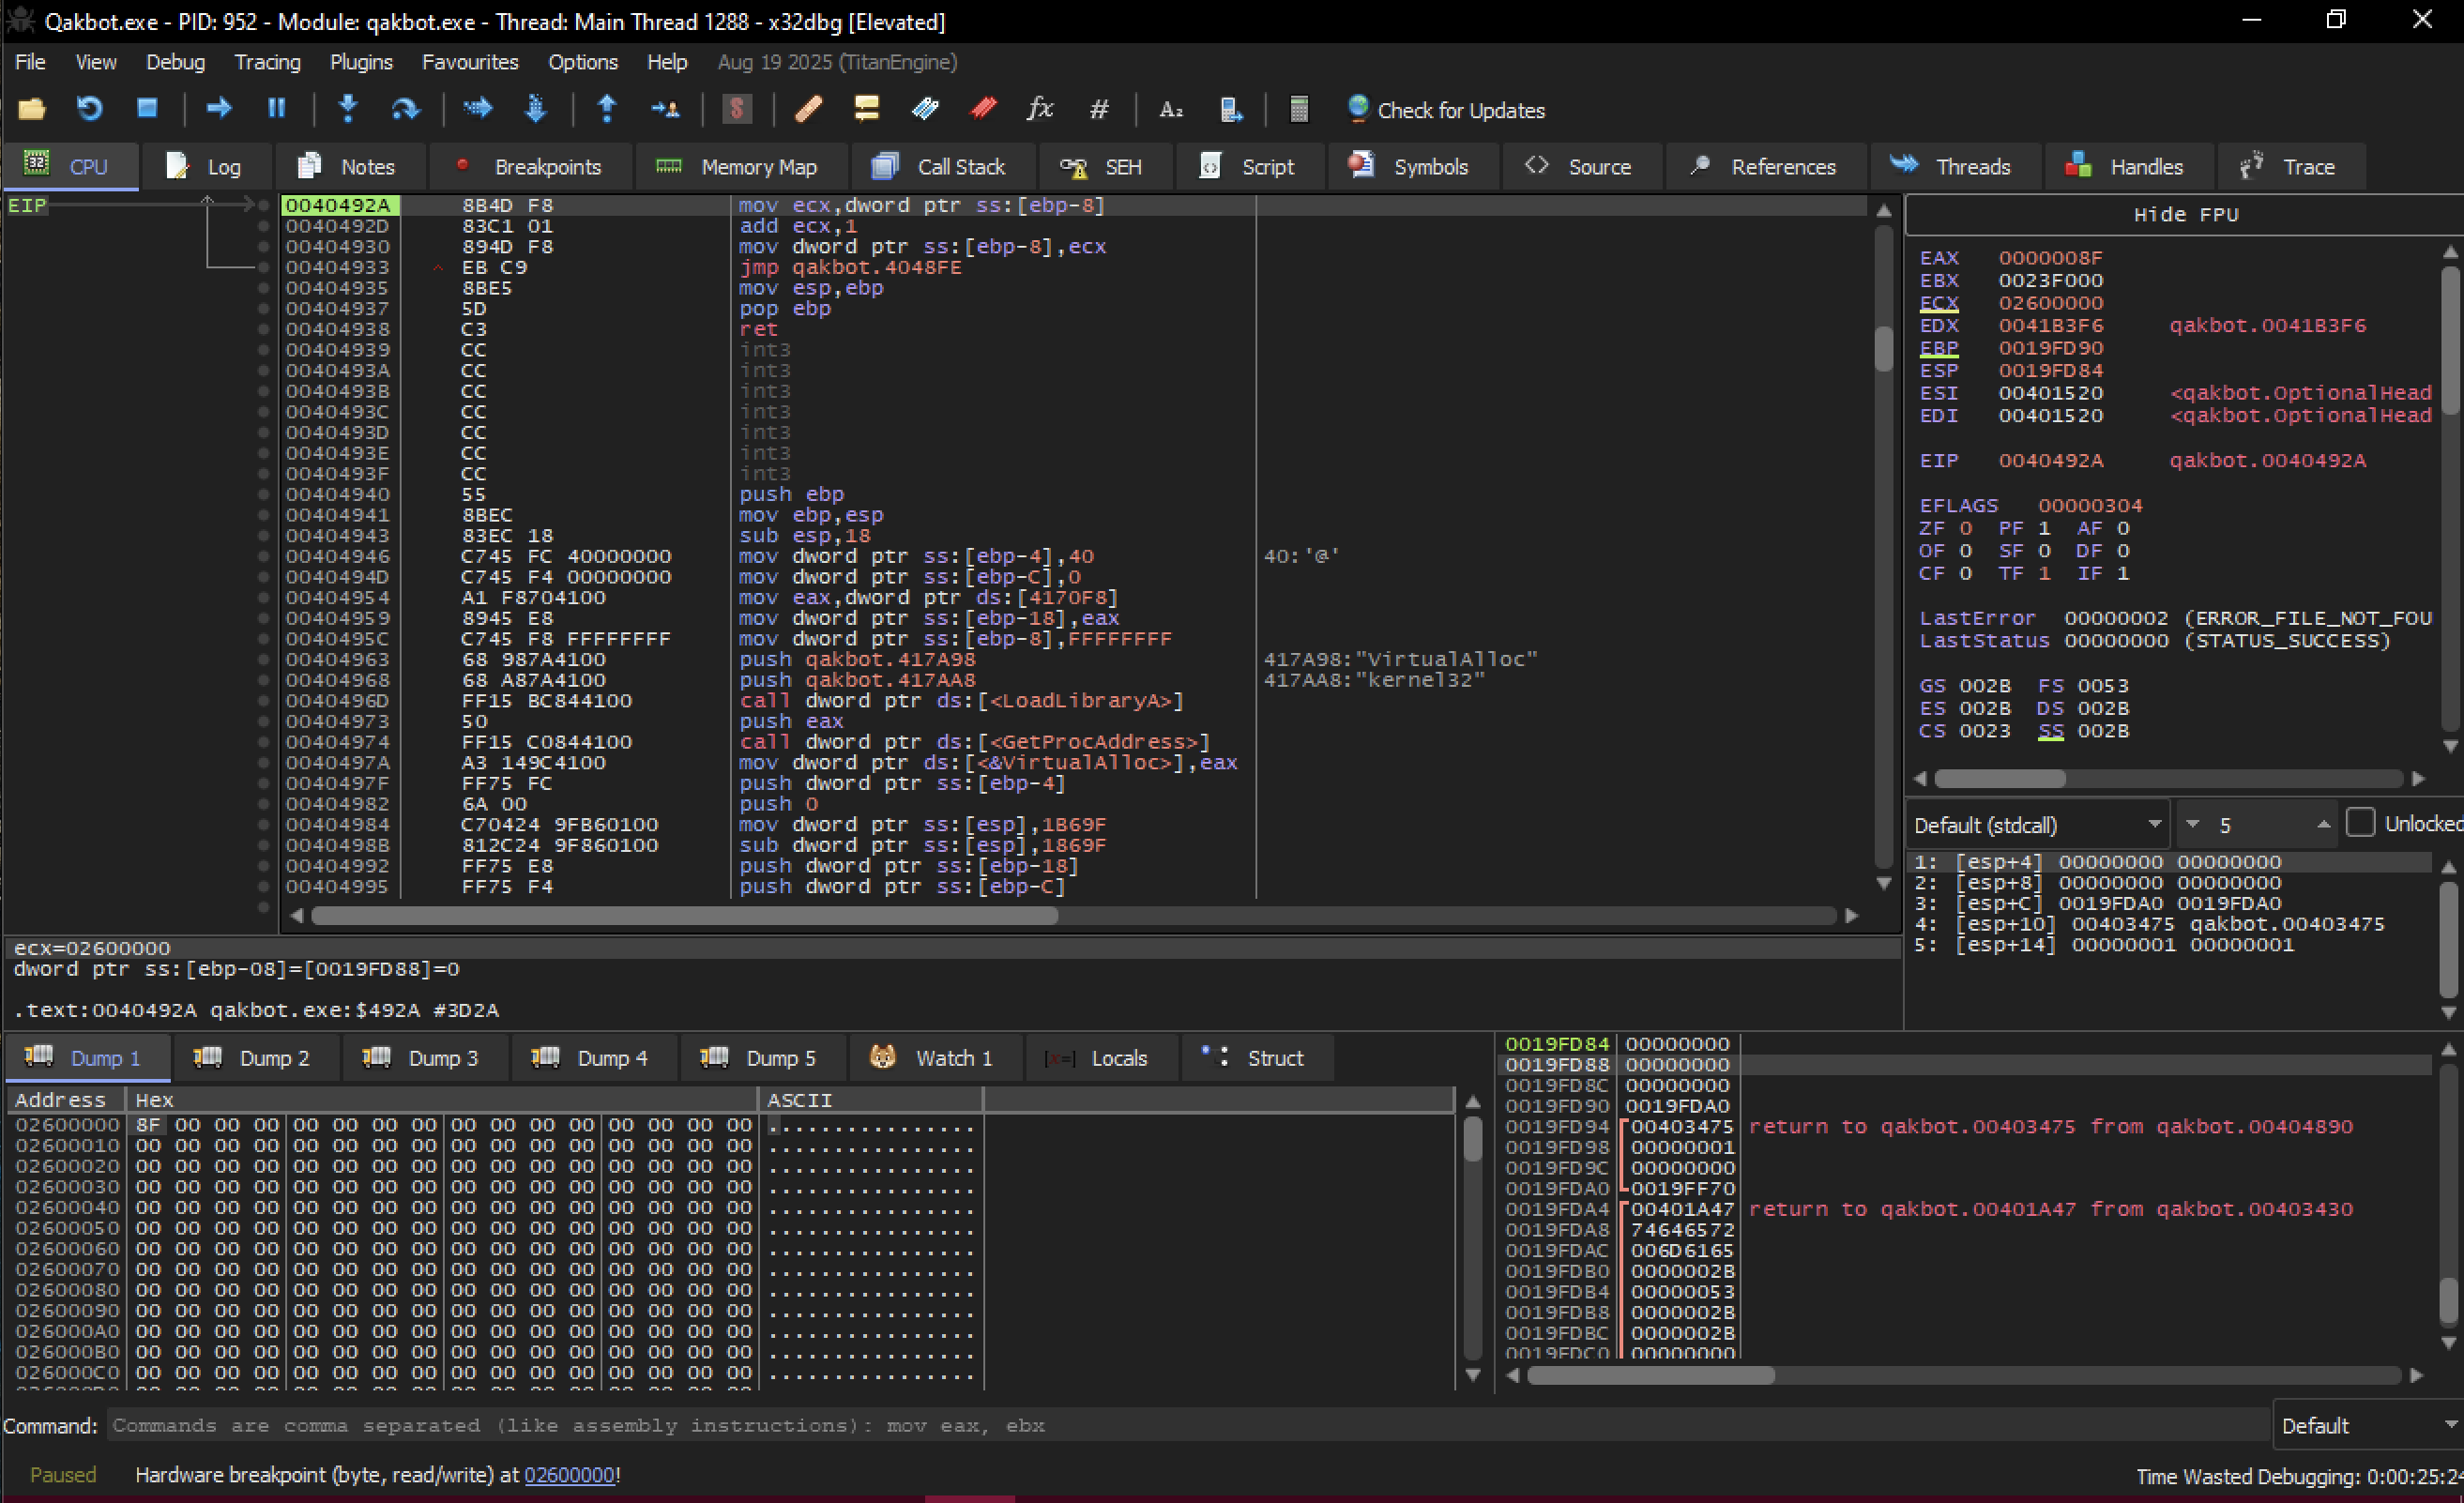This screenshot has height=1503, width=2464.
Task: Open the Scylla plugin icon
Action: click(x=737, y=109)
